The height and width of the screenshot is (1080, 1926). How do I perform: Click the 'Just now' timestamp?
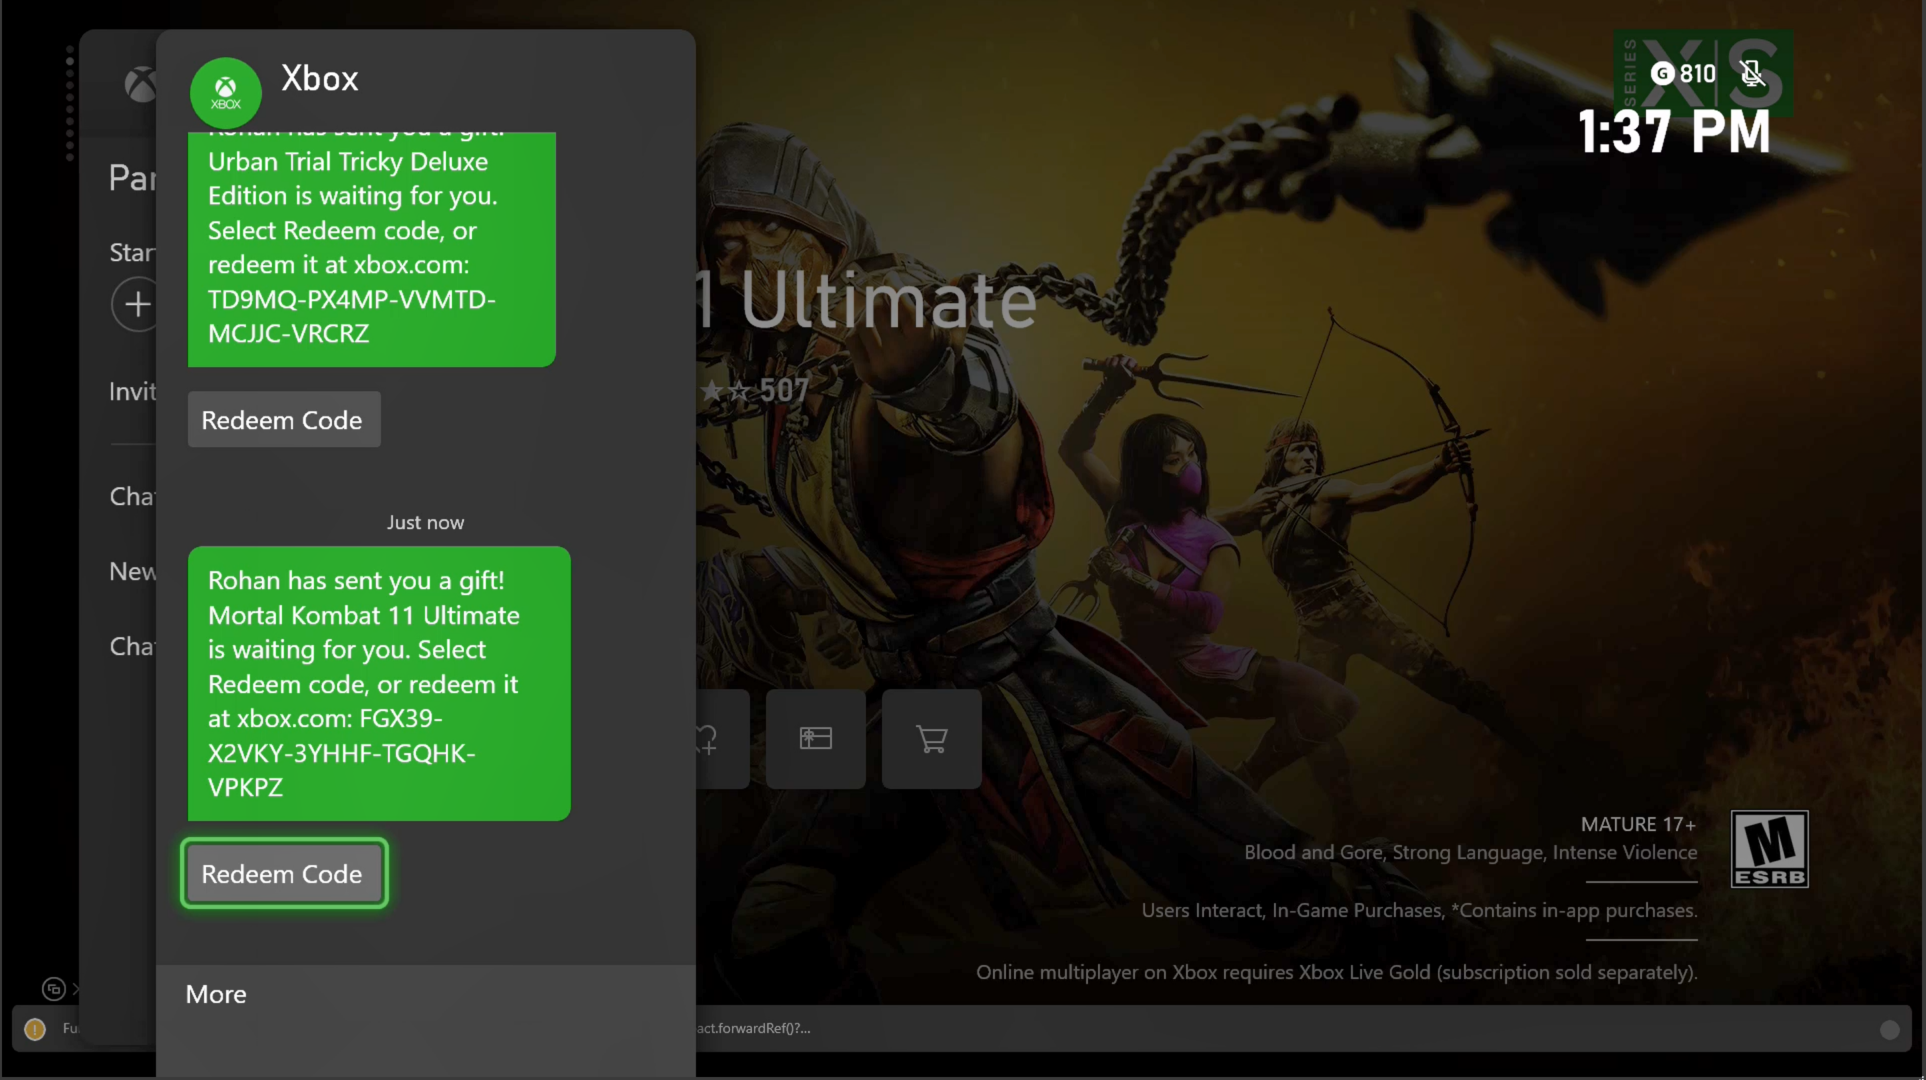tap(425, 522)
